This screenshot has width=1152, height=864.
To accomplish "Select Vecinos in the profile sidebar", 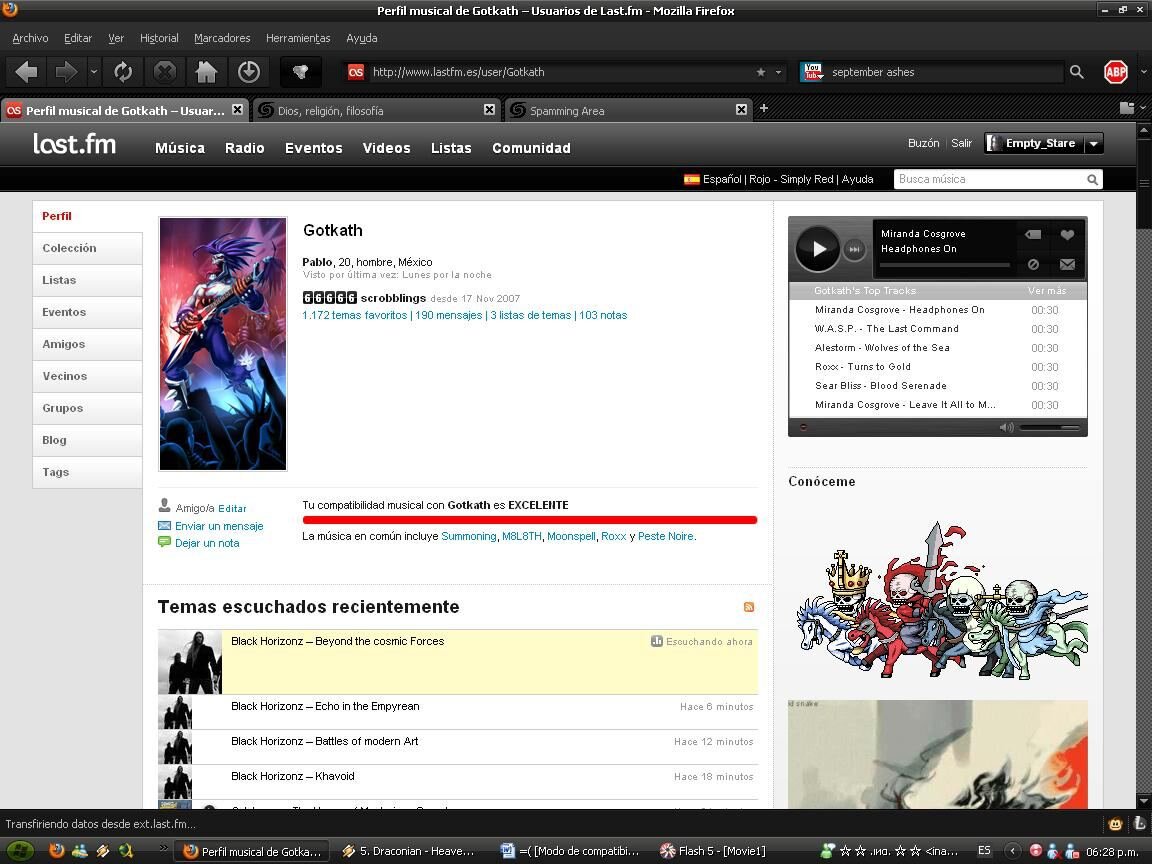I will point(87,376).
